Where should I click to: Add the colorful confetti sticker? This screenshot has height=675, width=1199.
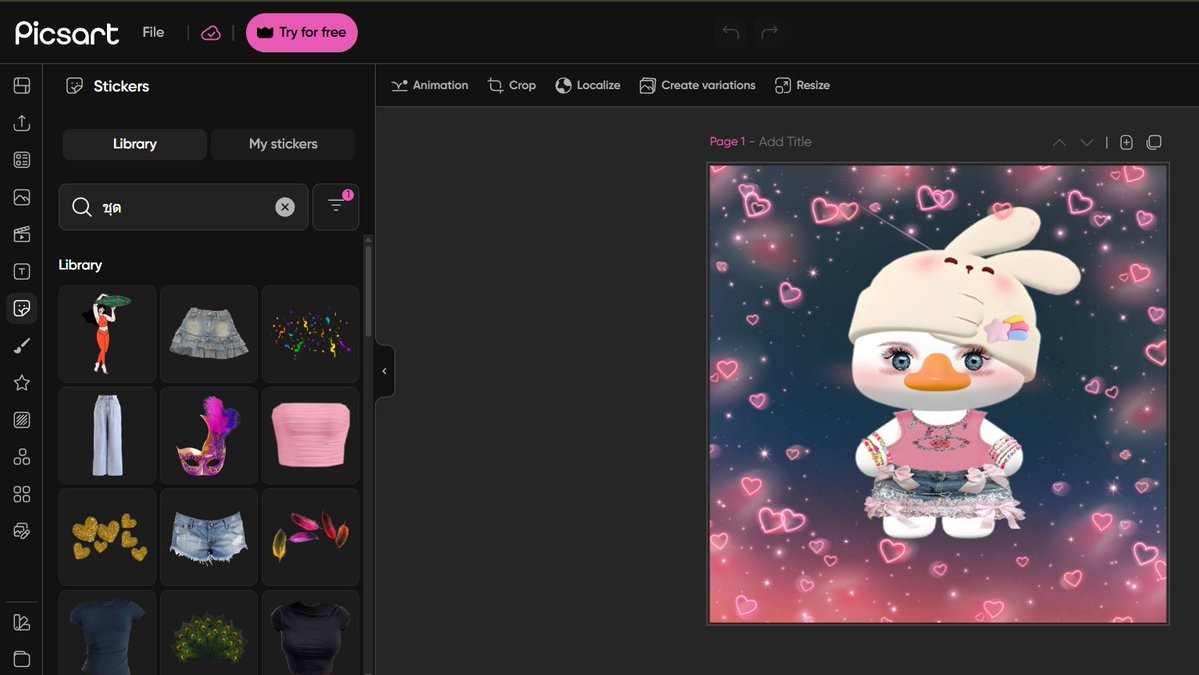310,334
